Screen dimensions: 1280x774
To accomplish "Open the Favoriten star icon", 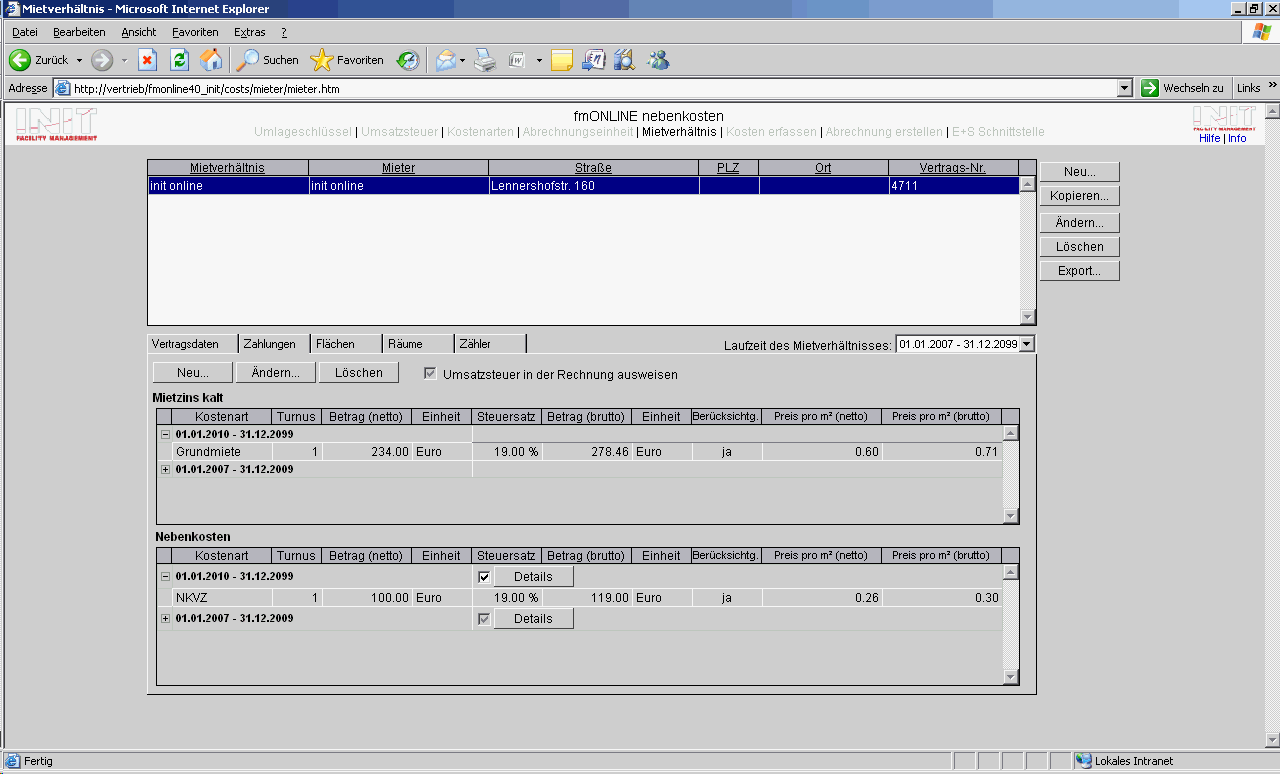I will pos(321,60).
